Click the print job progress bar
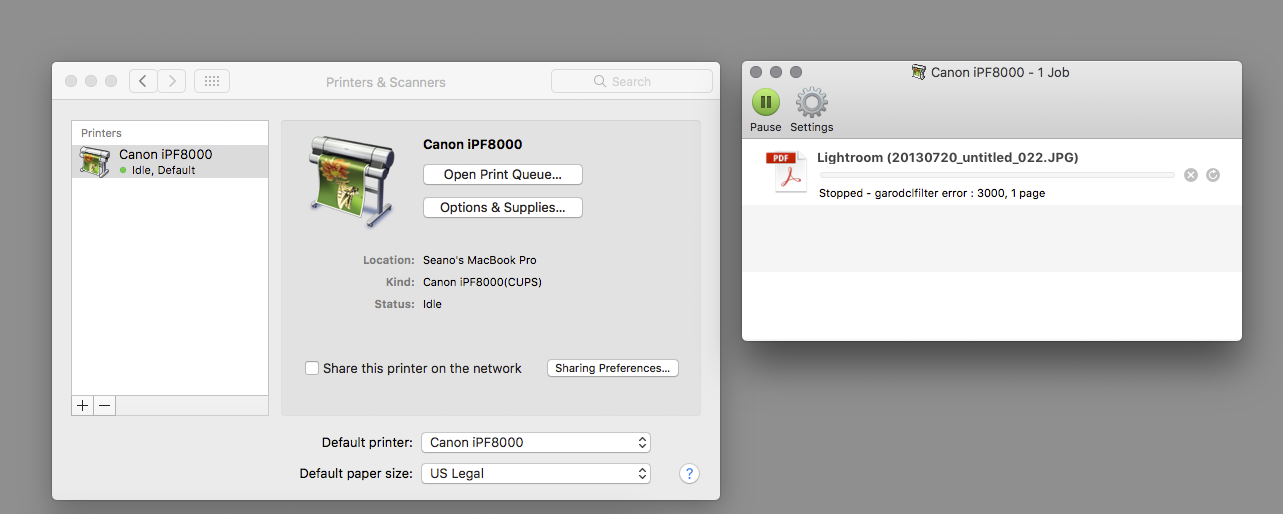The image size is (1283, 514). pos(996,175)
